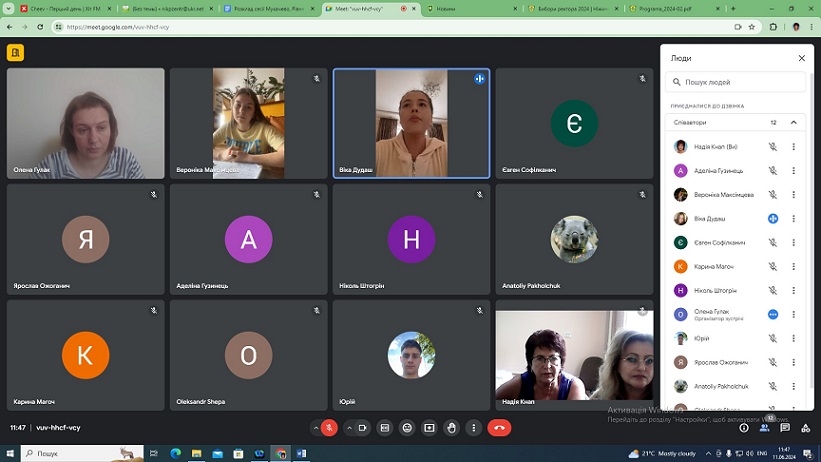Open a new browser tab with plus
Image resolution: width=821 pixels, height=462 pixels.
733,9
